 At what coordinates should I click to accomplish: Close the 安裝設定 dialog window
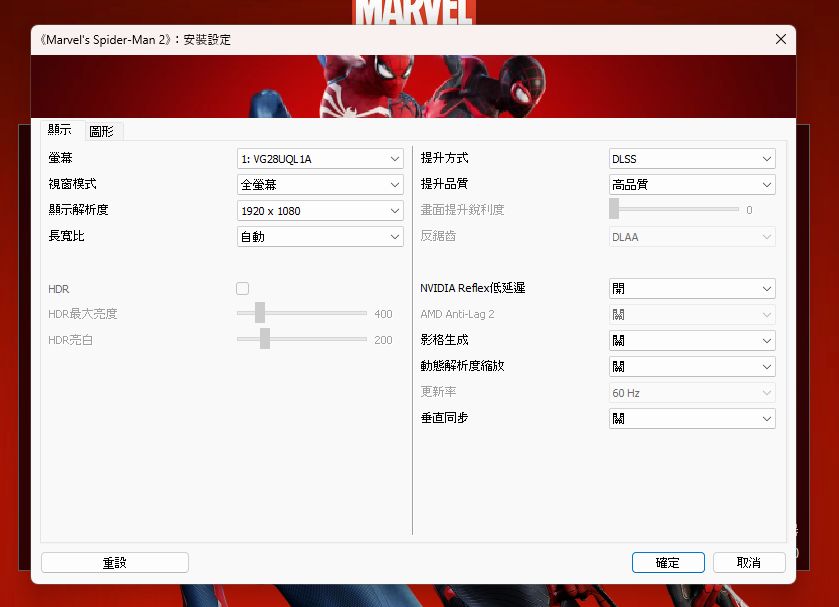(x=781, y=39)
